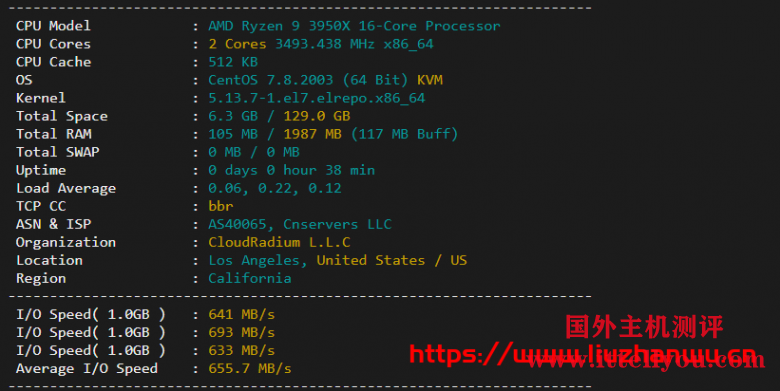Click the "CPU Cache" label

coord(53,62)
